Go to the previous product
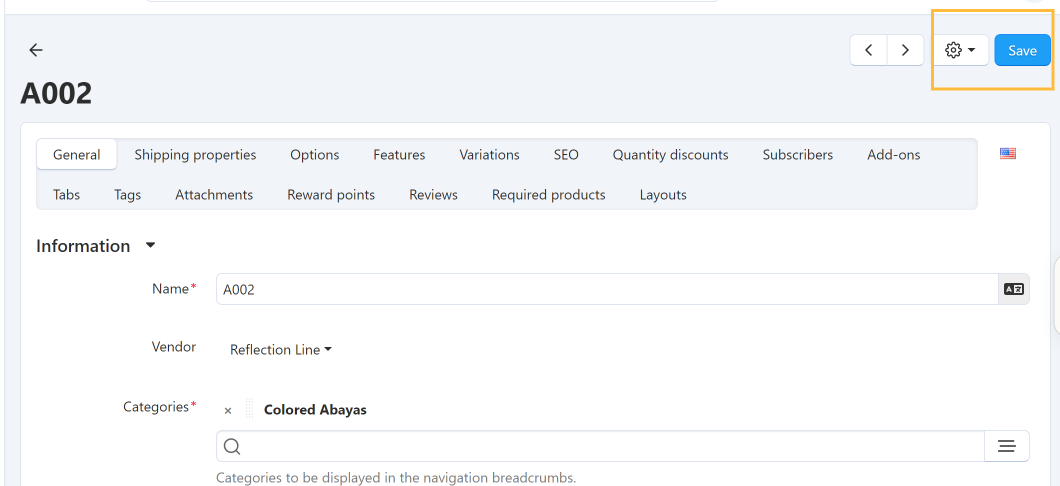Viewport: 1060px width, 486px height. coord(869,50)
